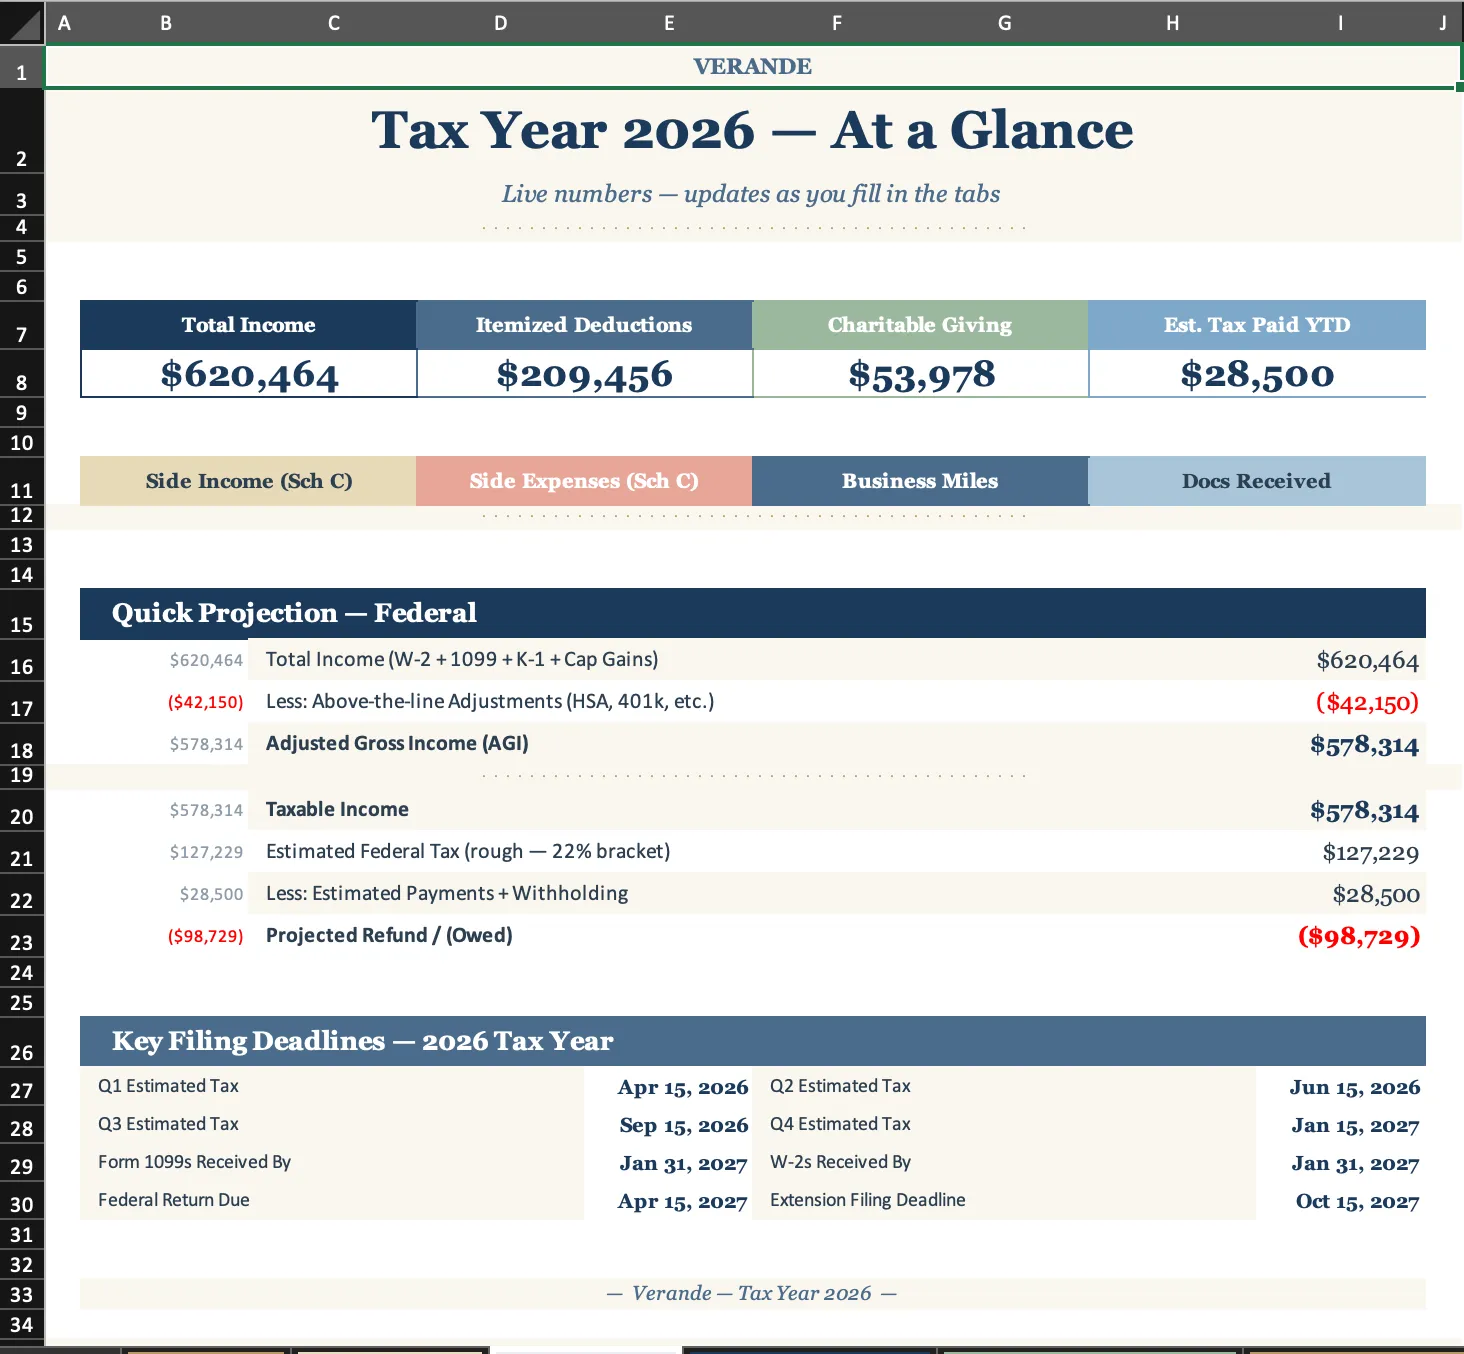Click the large $28,500 tax paid value
The image size is (1464, 1354).
click(x=1257, y=374)
